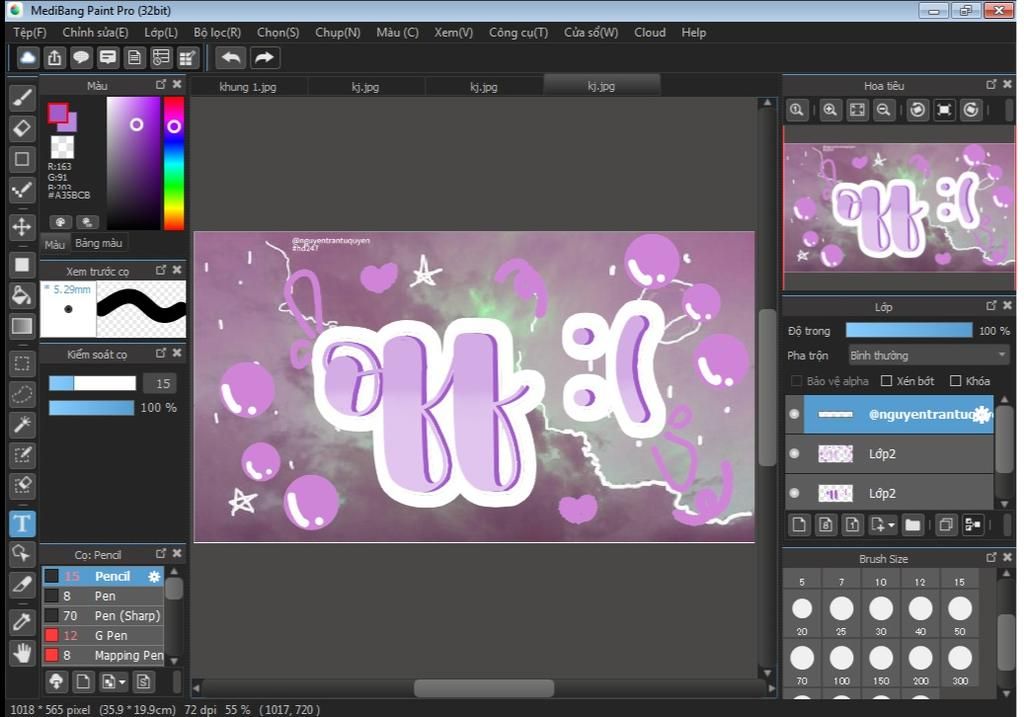The width and height of the screenshot is (1024, 717).
Task: Add a new brush icon
Action: [83, 682]
